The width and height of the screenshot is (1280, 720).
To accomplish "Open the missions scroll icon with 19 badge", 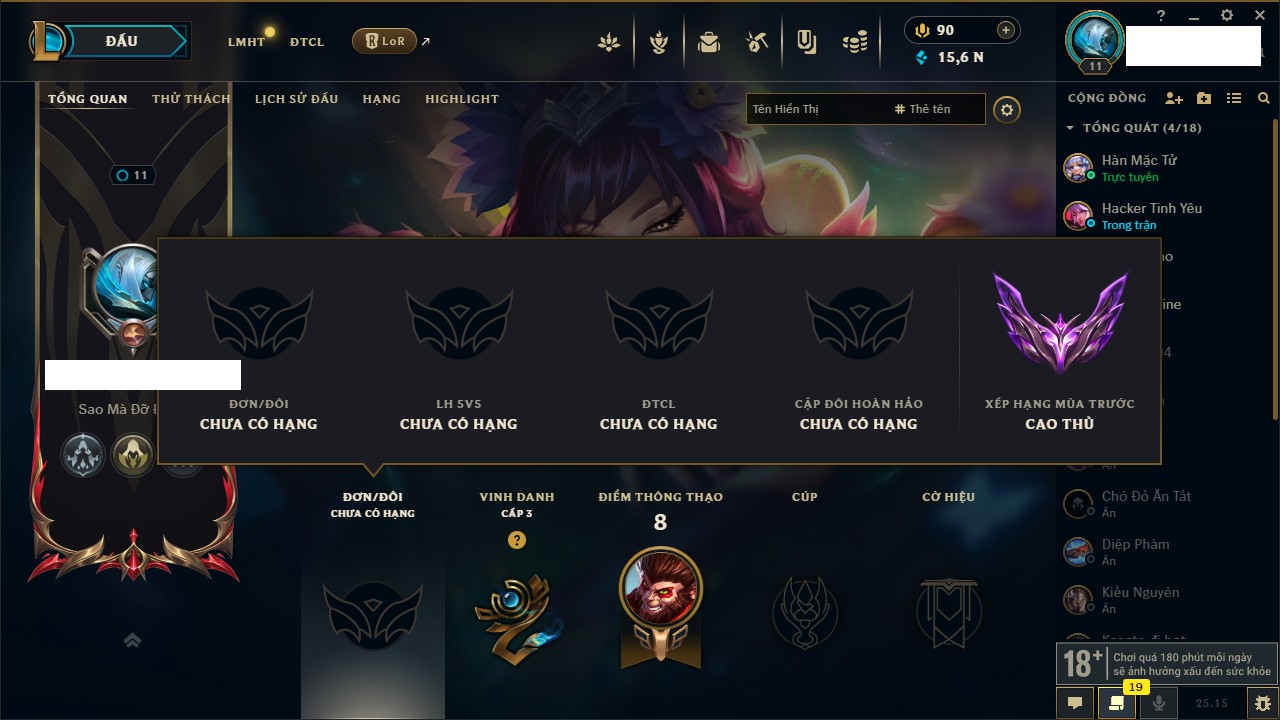I will (x=1117, y=703).
